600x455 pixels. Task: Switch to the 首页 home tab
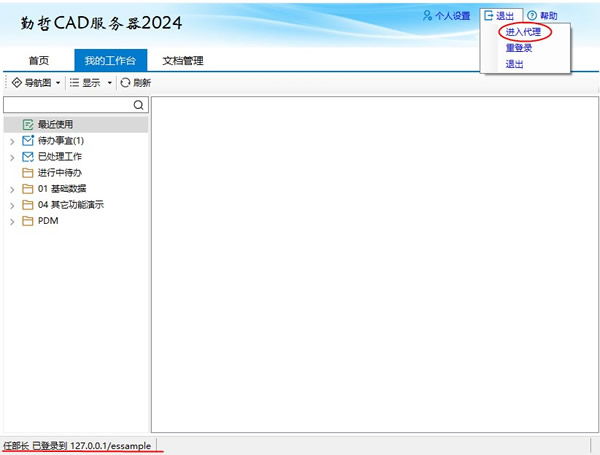point(38,61)
